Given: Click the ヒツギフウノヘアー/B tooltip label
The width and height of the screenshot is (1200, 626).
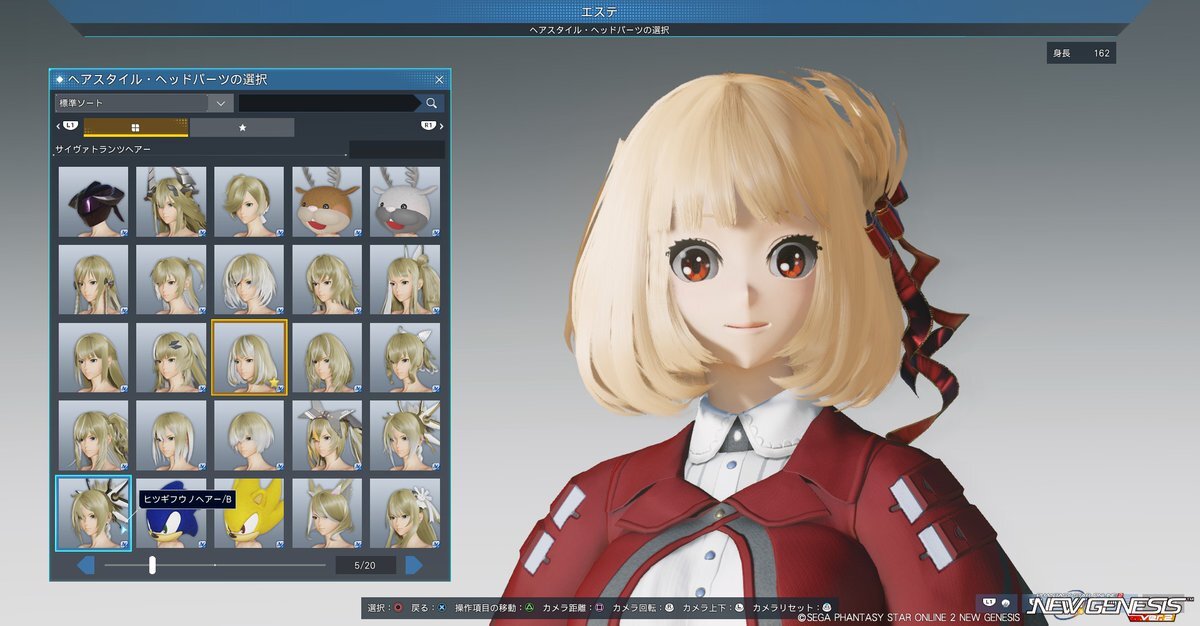Looking at the screenshot, I should pos(188,498).
